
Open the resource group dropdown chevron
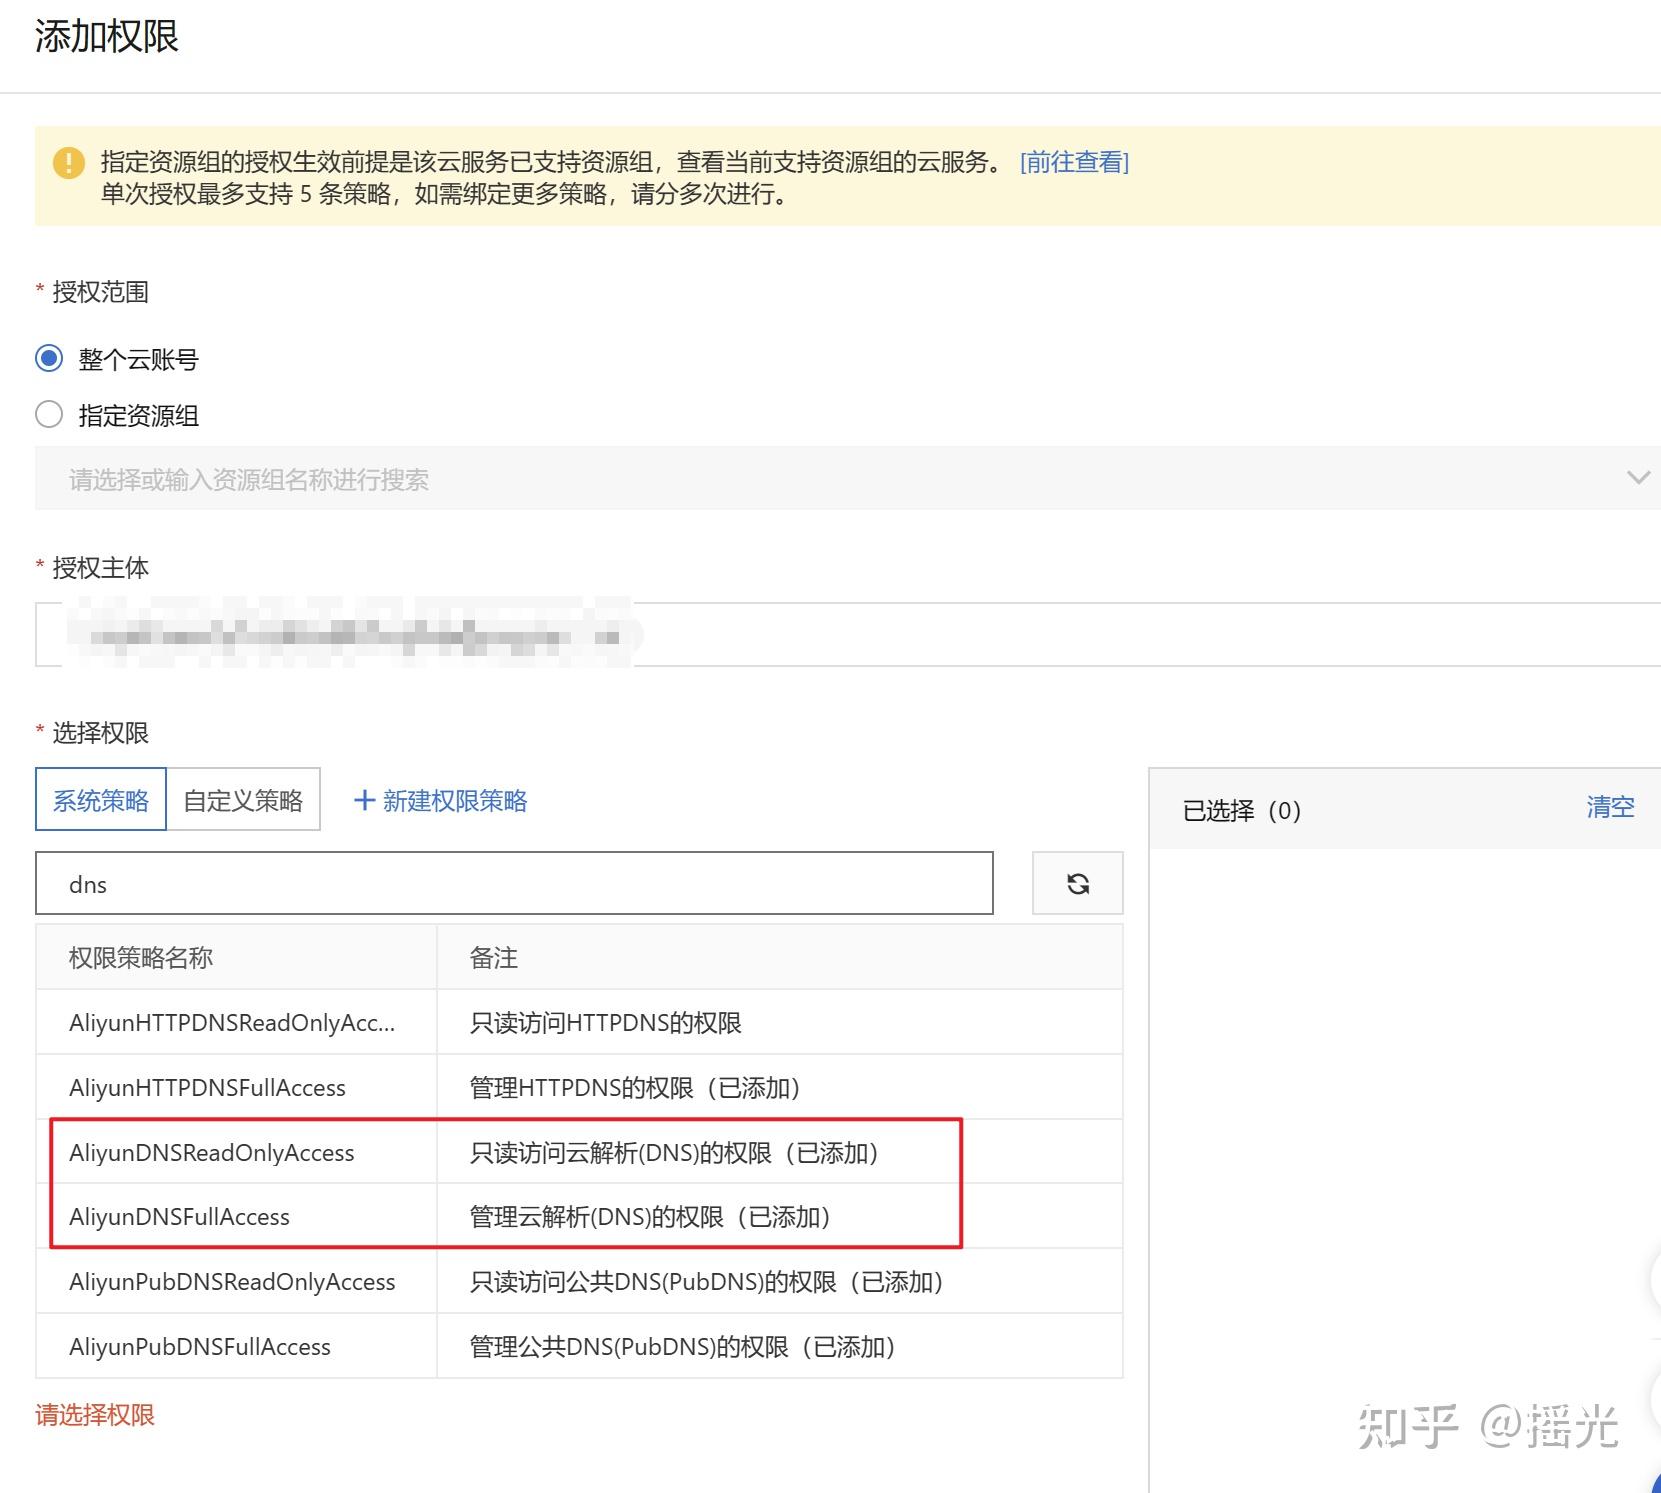[x=1640, y=478]
